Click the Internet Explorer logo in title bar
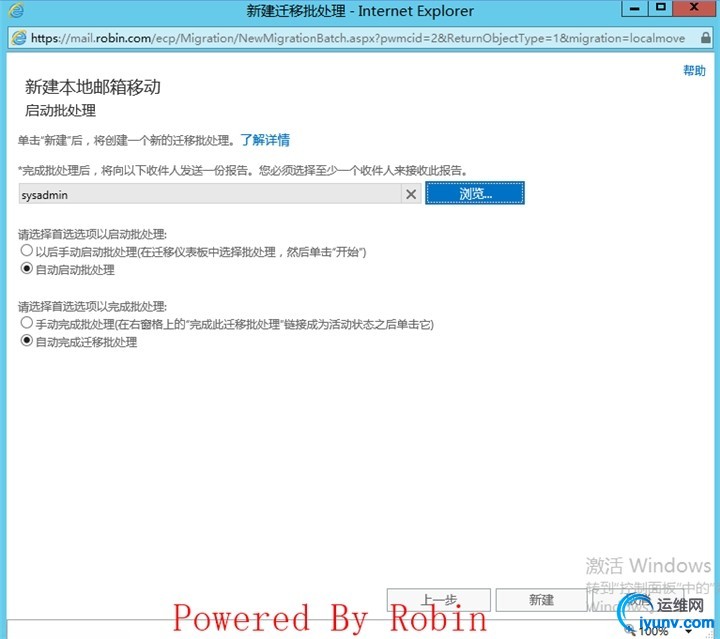 pyautogui.click(x=16, y=10)
